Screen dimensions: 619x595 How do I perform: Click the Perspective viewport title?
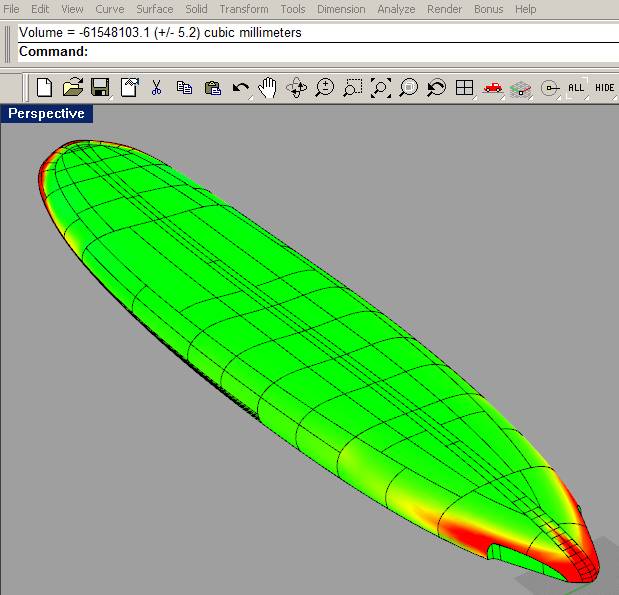[x=47, y=113]
